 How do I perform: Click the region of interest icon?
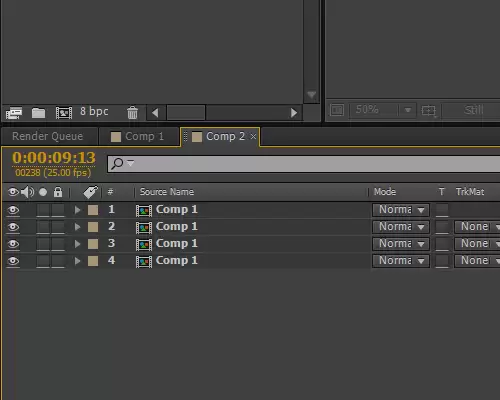429,110
